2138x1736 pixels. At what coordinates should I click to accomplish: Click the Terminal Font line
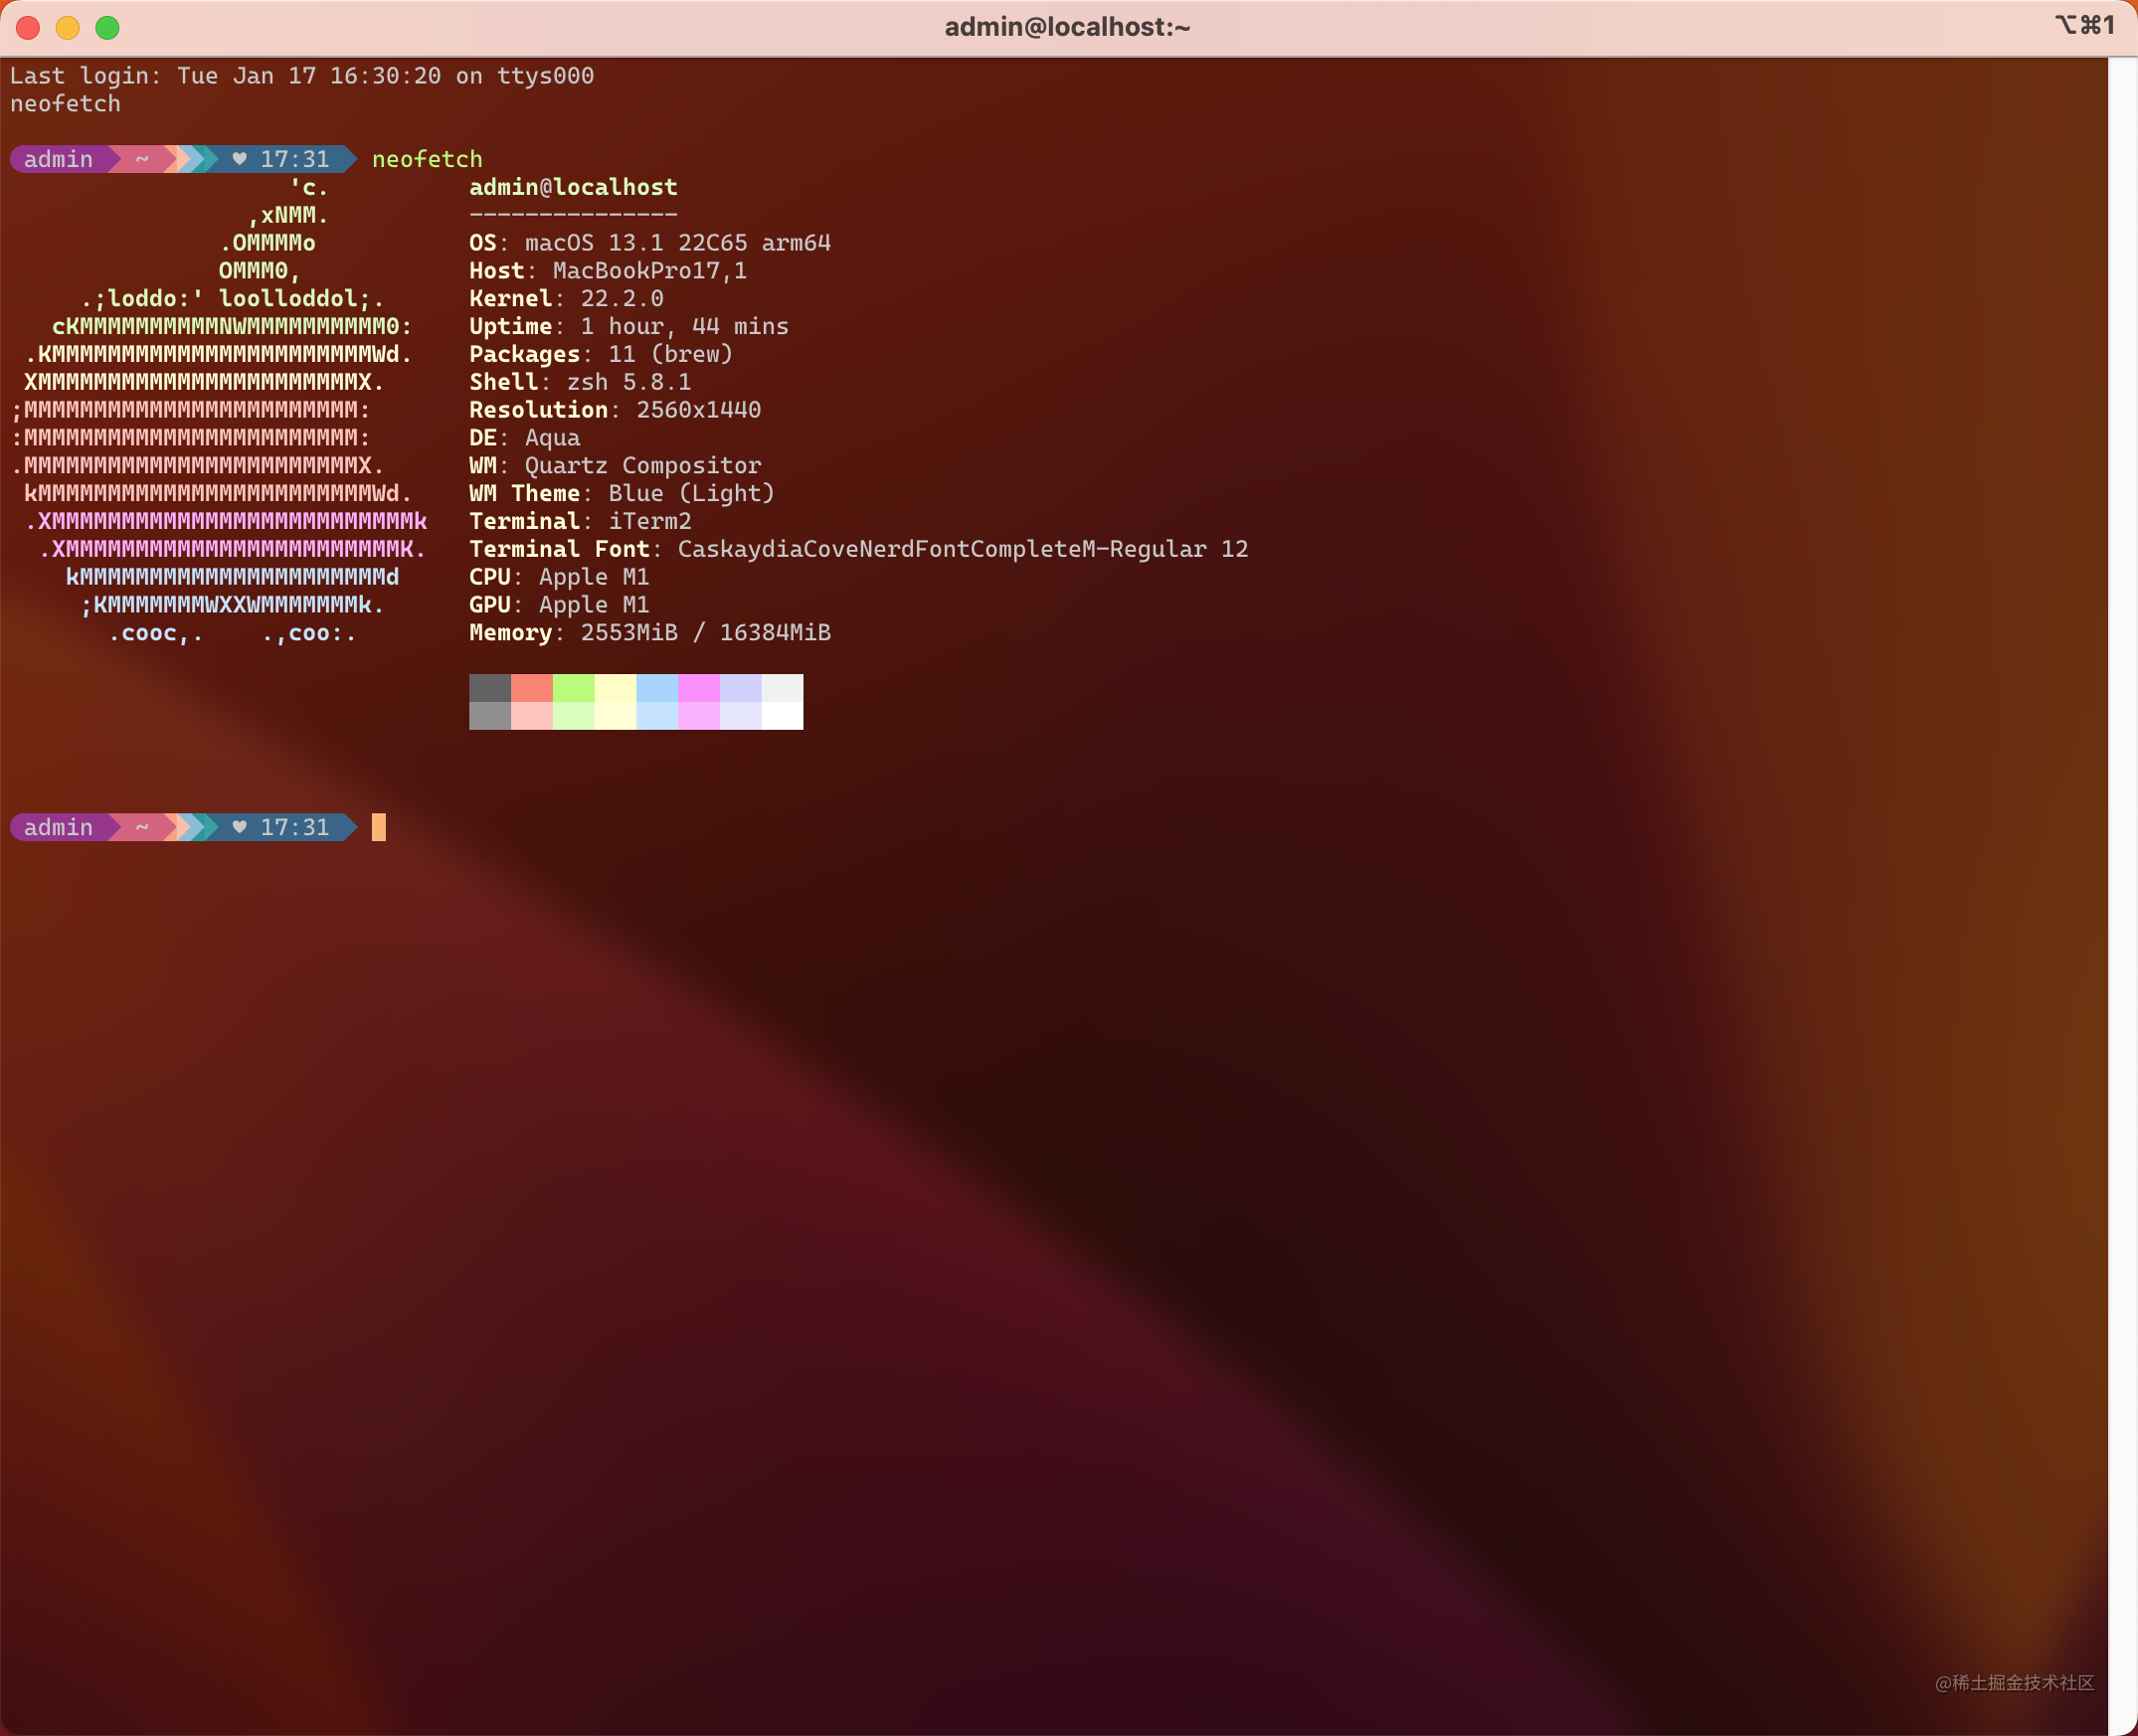(x=859, y=549)
